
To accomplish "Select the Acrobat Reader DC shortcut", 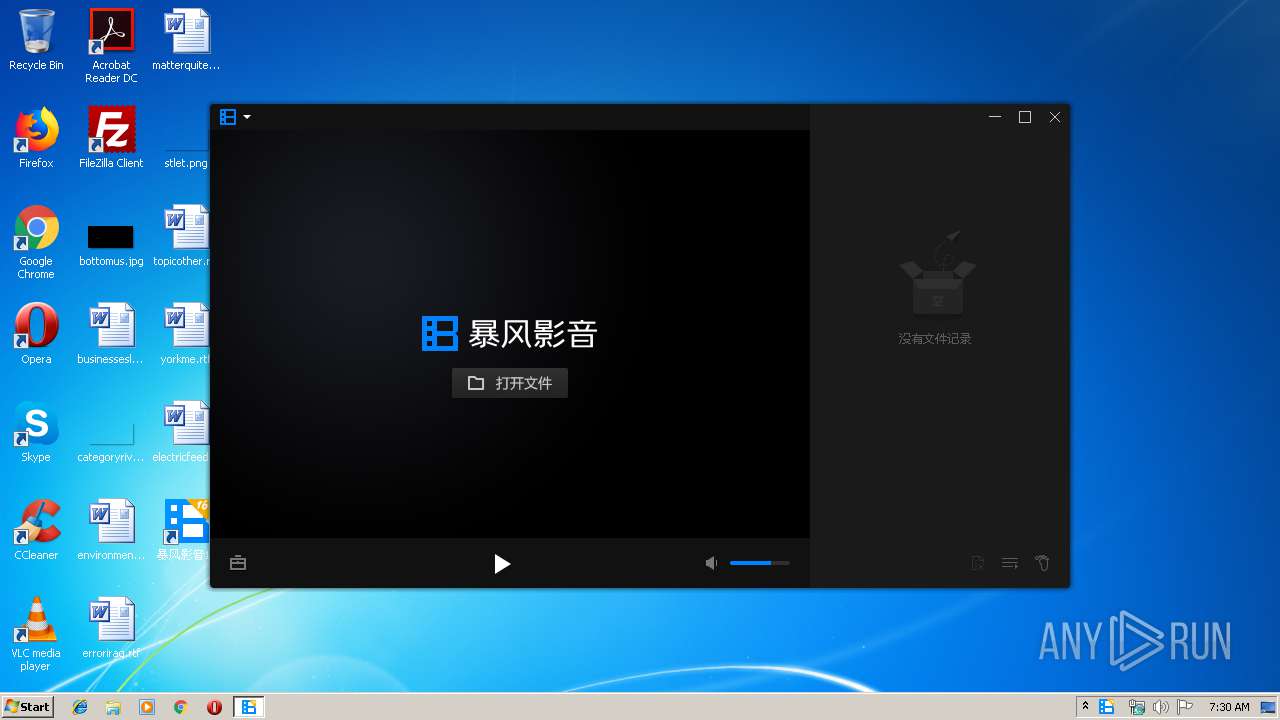I will pyautogui.click(x=111, y=45).
